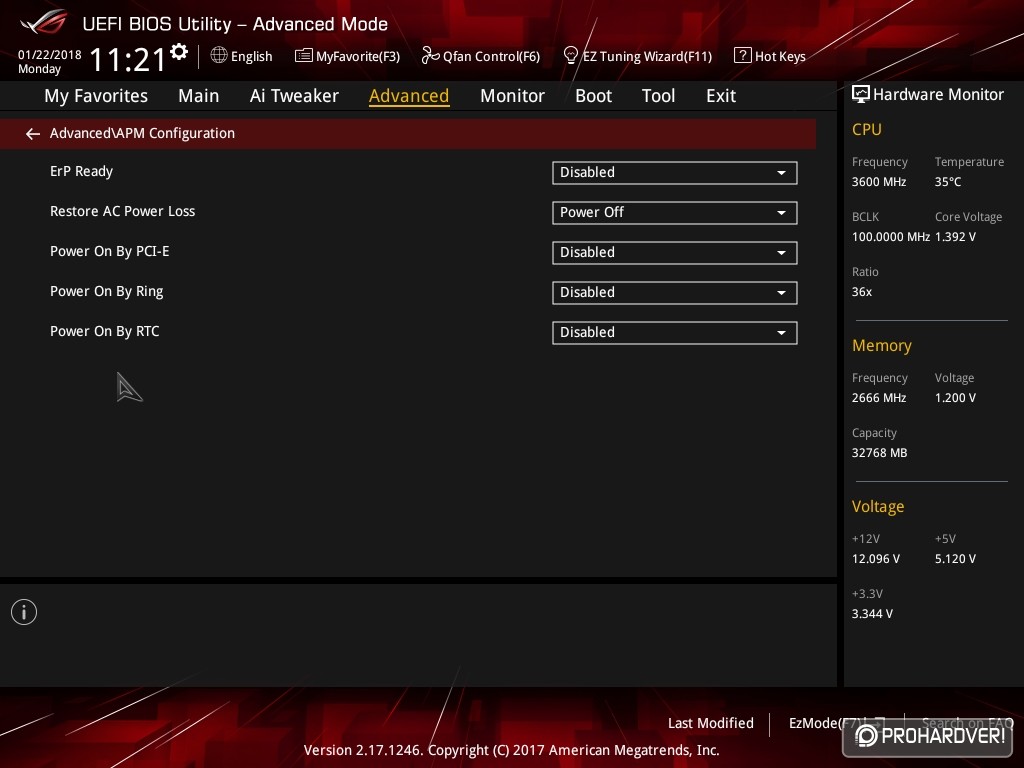The height and width of the screenshot is (768, 1024).
Task: Select the Power On By RTC label
Action: point(104,331)
